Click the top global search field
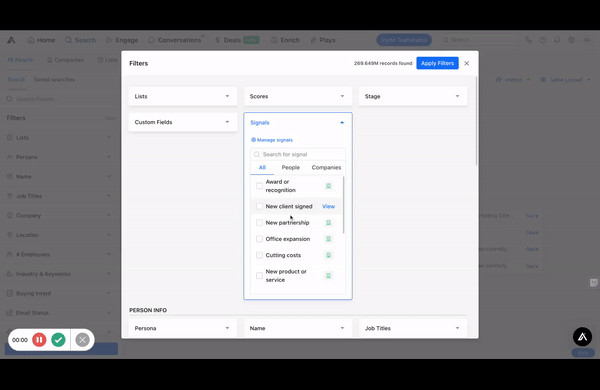600x390 pixels. [x=479, y=40]
